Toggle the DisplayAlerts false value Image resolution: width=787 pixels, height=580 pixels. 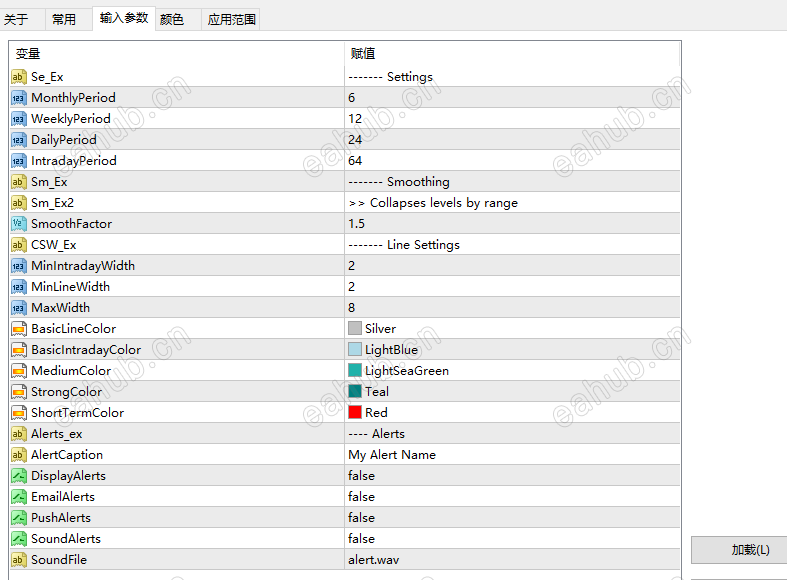tap(362, 476)
